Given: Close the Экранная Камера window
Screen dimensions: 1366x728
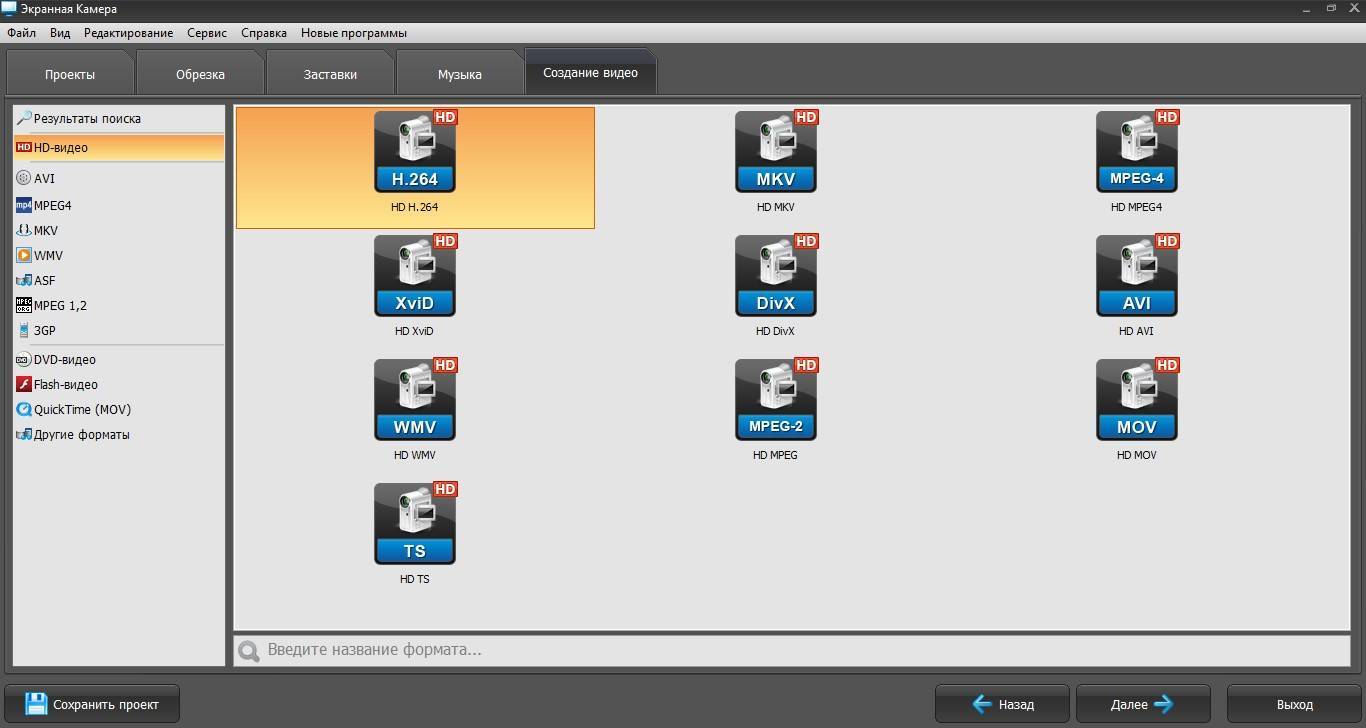Looking at the screenshot, I should [1353, 8].
